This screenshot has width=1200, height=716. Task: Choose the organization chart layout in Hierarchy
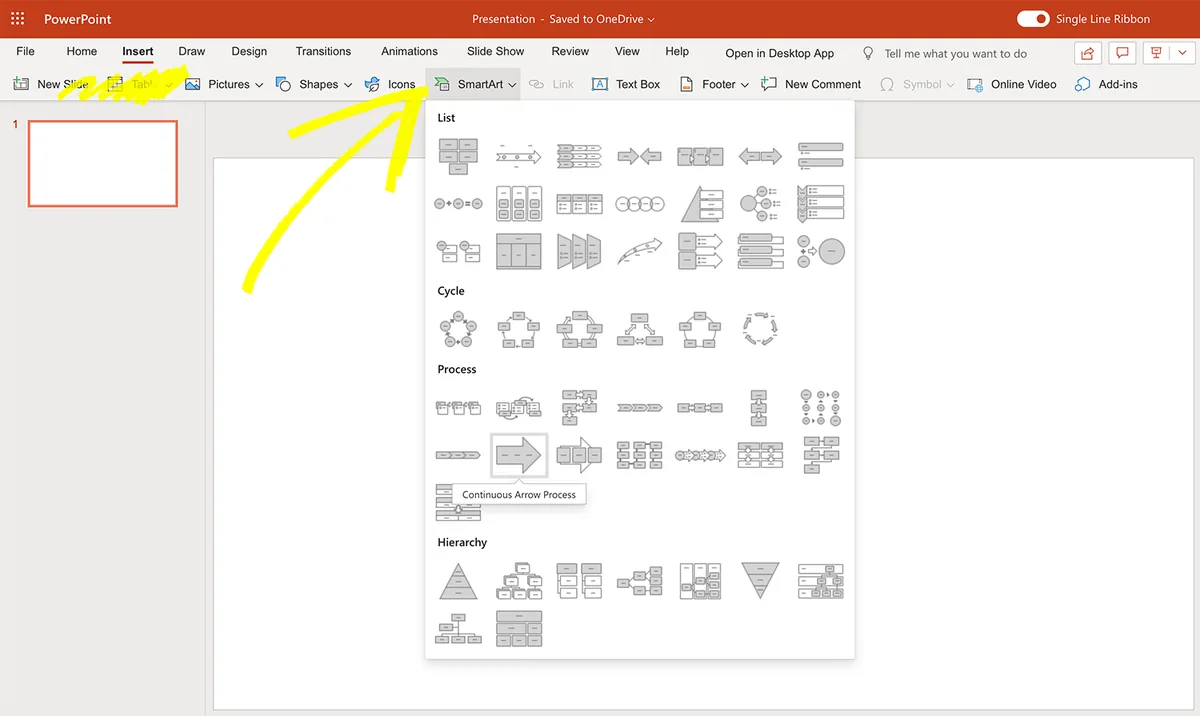point(459,628)
